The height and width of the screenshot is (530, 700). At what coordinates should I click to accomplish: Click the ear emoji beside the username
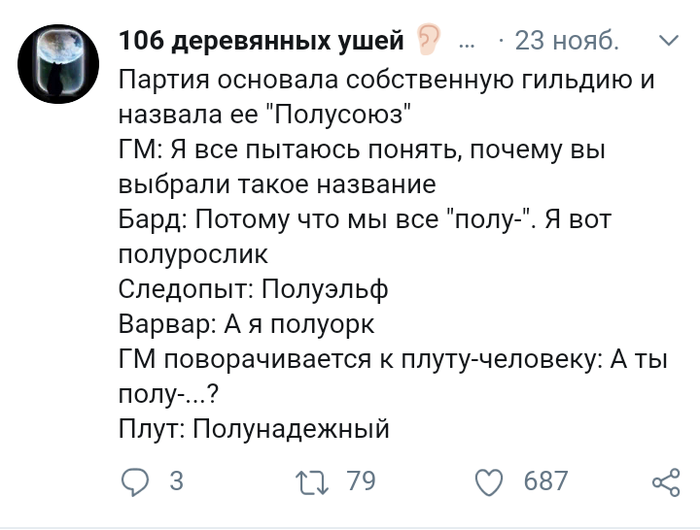tap(428, 41)
